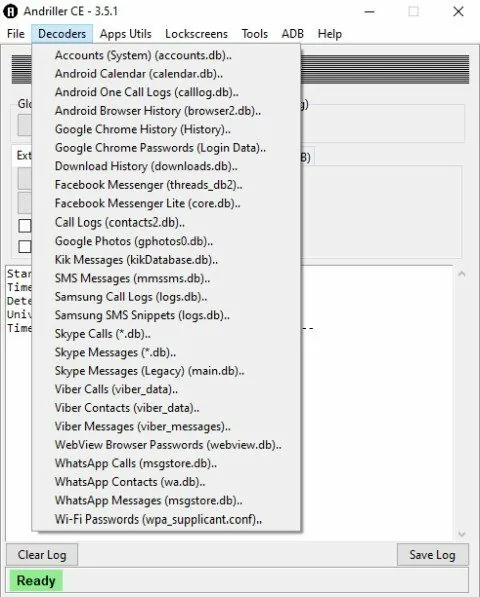Click the Andriller app logo icon

tap(10, 11)
